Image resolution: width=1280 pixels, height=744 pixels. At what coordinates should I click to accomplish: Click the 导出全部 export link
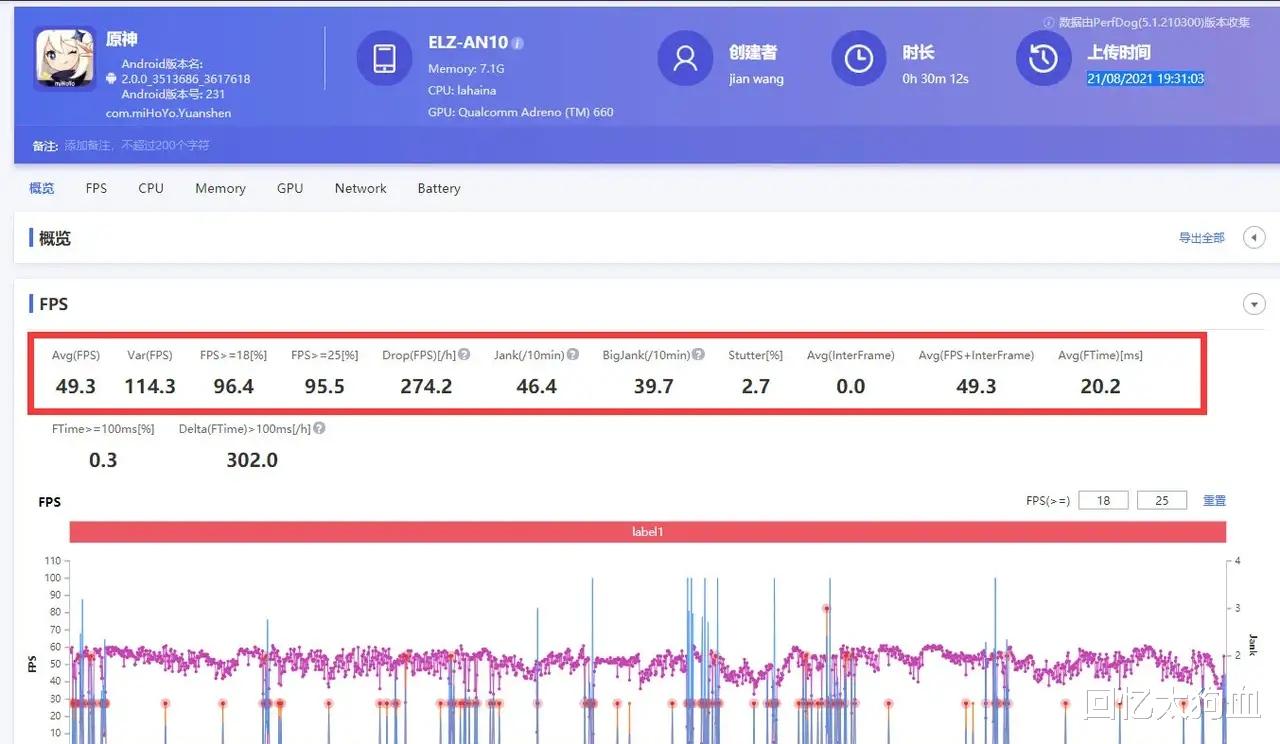pos(1200,237)
